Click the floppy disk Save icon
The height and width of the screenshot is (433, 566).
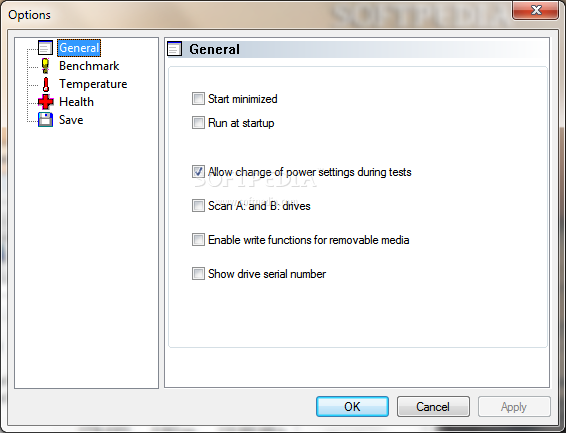click(x=45, y=120)
